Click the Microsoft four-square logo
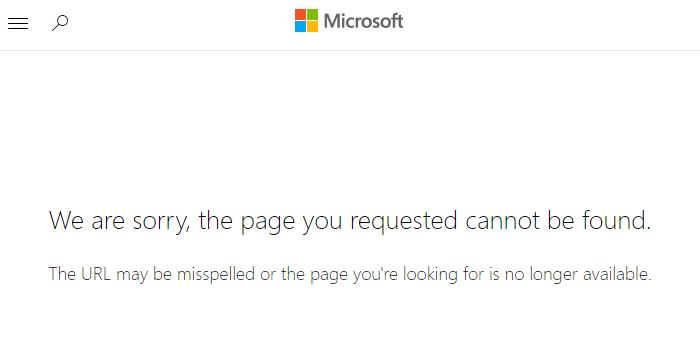The image size is (700, 362). (306, 21)
